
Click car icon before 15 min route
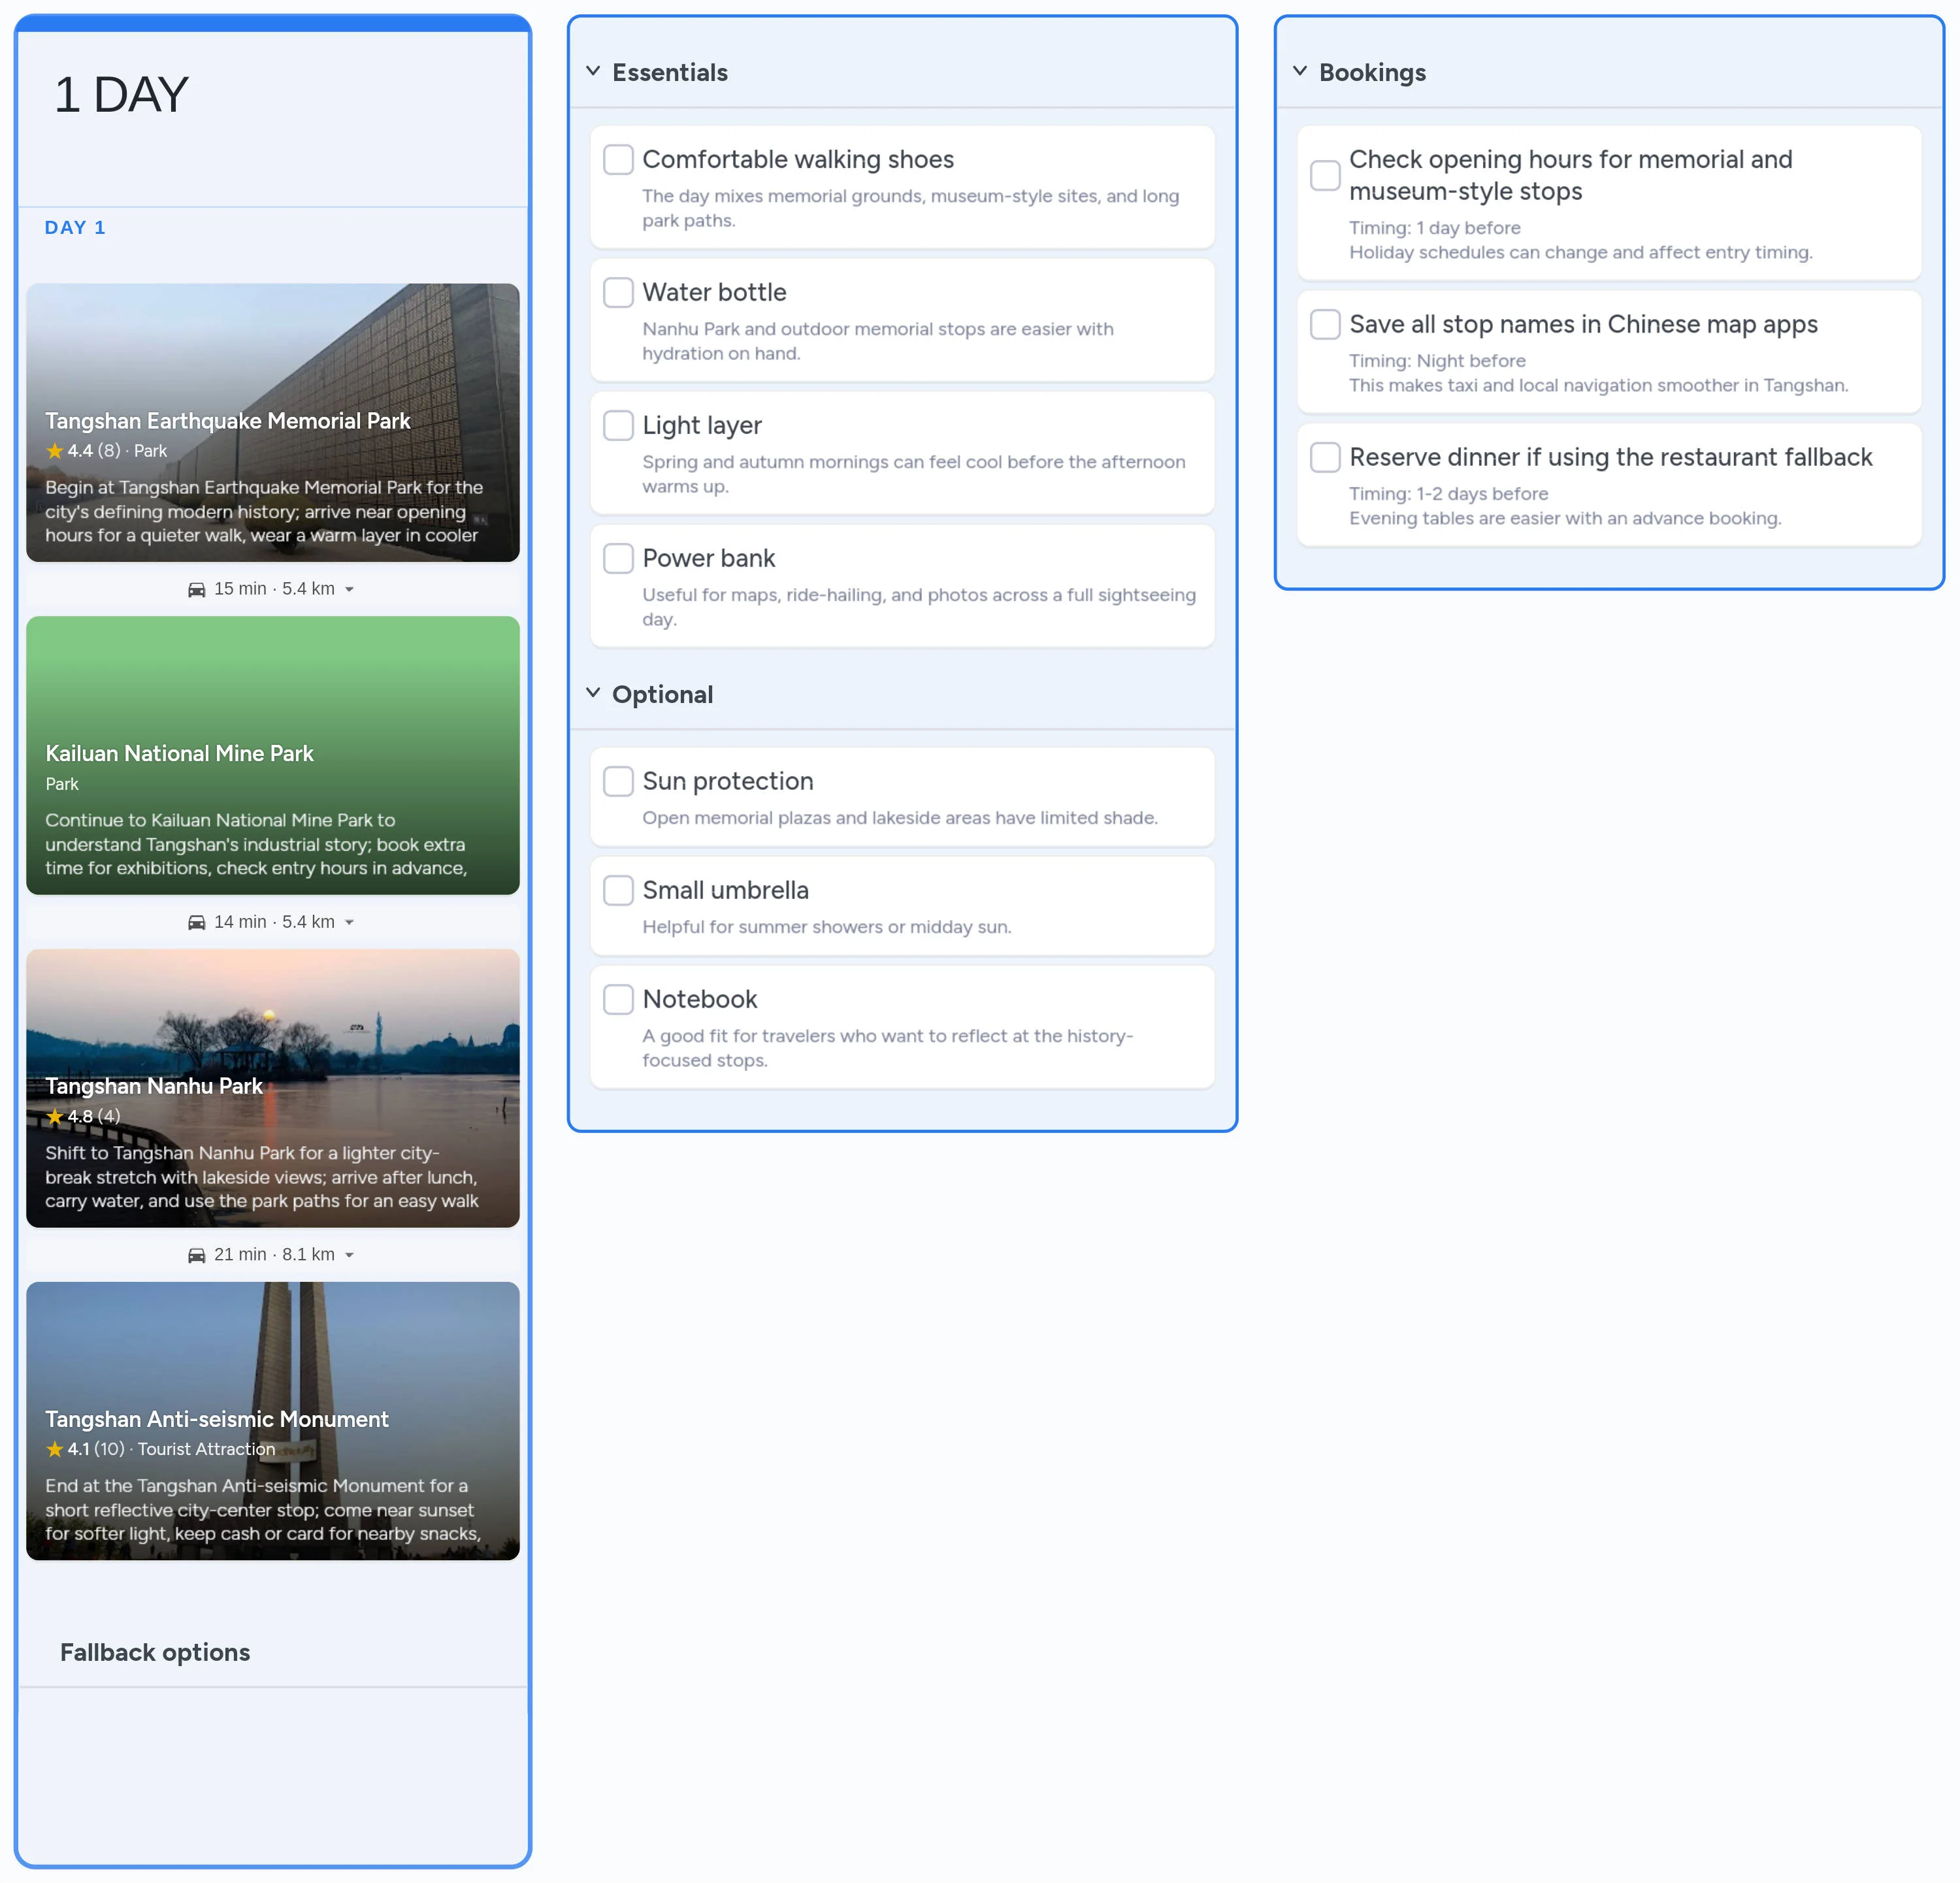point(197,590)
